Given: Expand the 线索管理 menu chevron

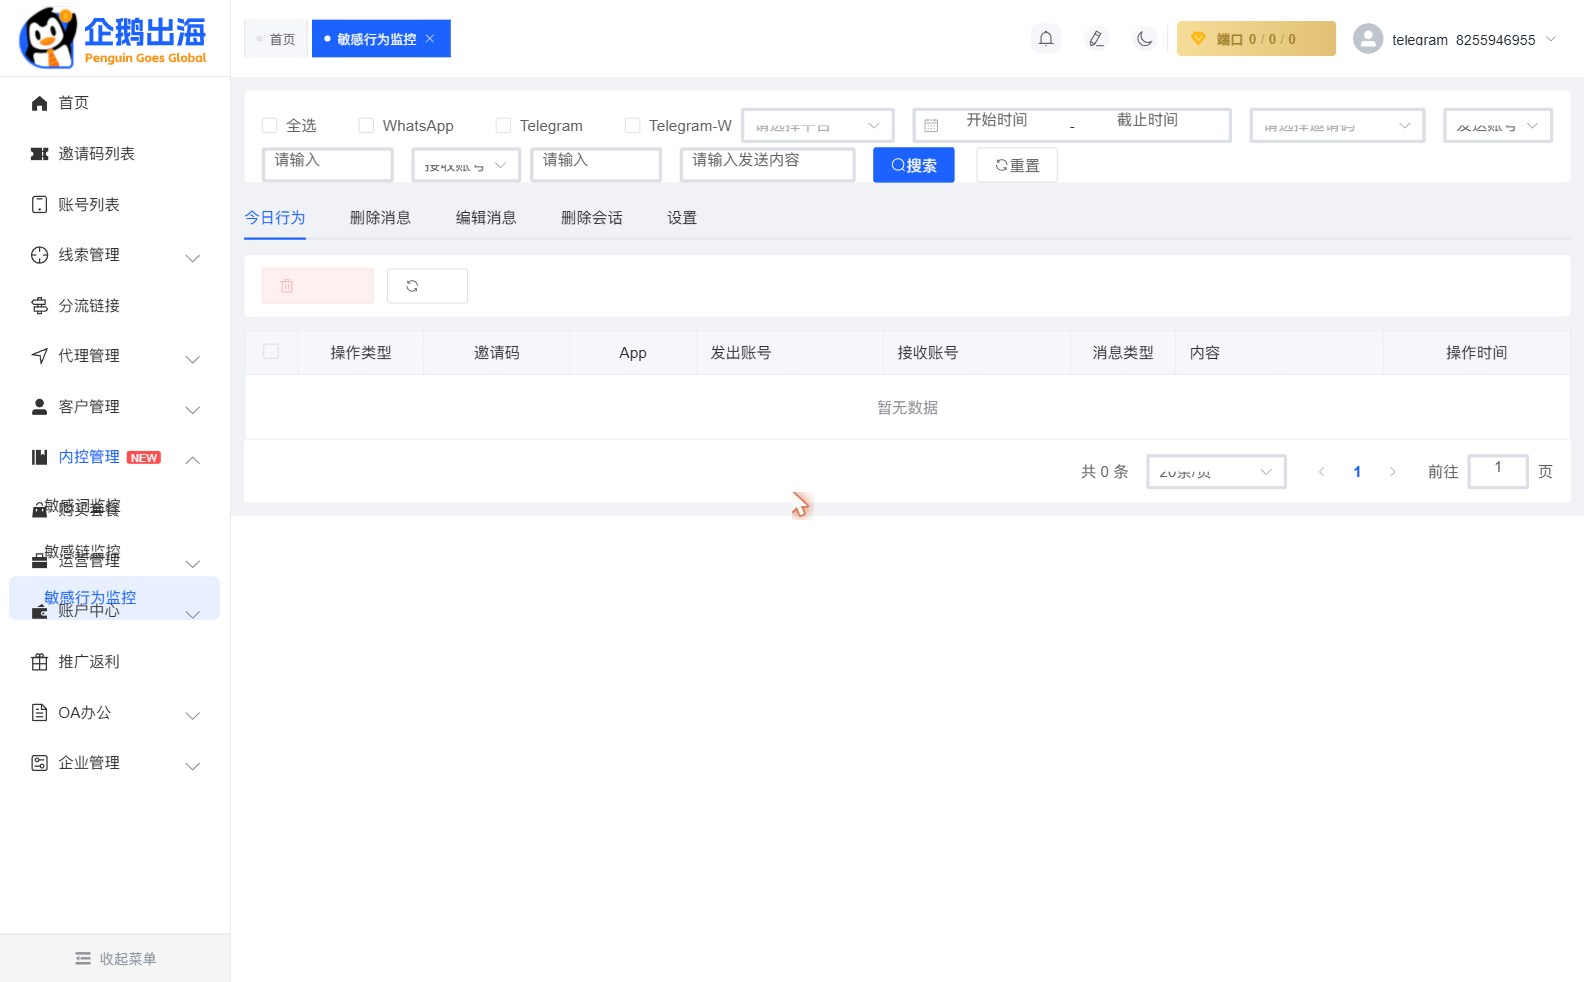Looking at the screenshot, I should [x=193, y=258].
